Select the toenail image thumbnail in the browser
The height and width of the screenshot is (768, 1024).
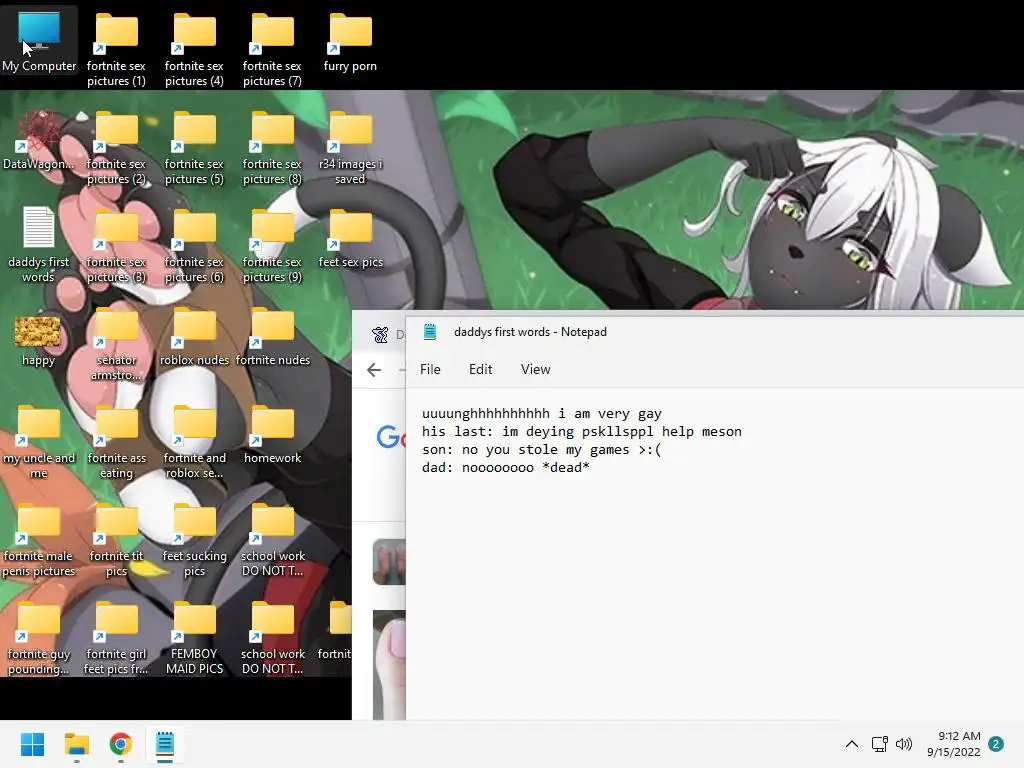(389, 665)
